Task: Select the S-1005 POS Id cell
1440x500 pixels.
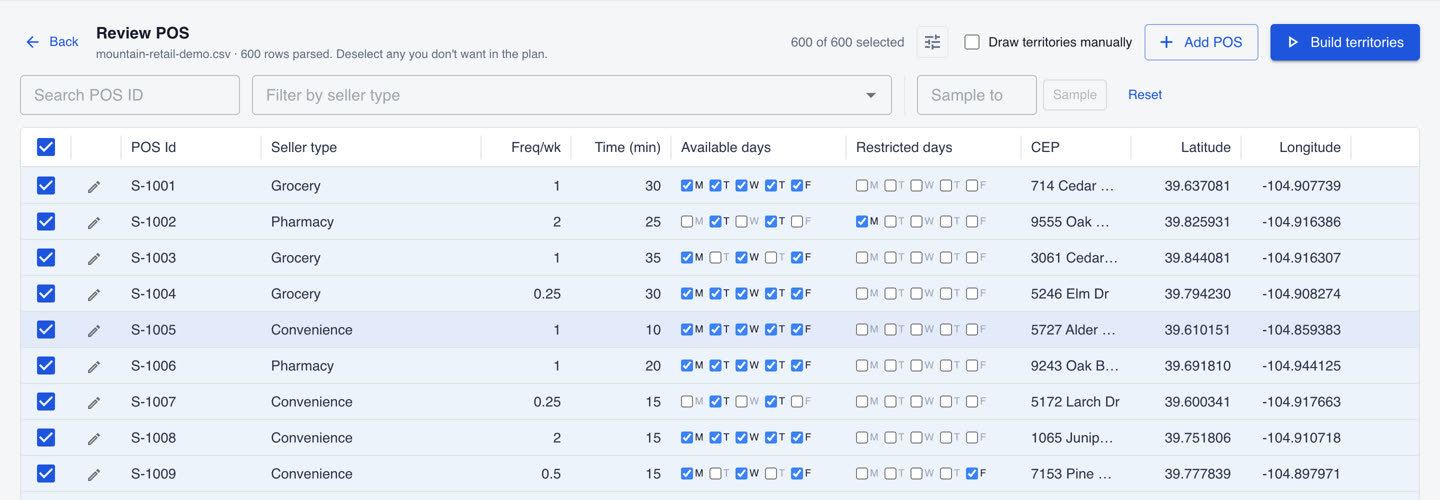Action: click(x=153, y=330)
